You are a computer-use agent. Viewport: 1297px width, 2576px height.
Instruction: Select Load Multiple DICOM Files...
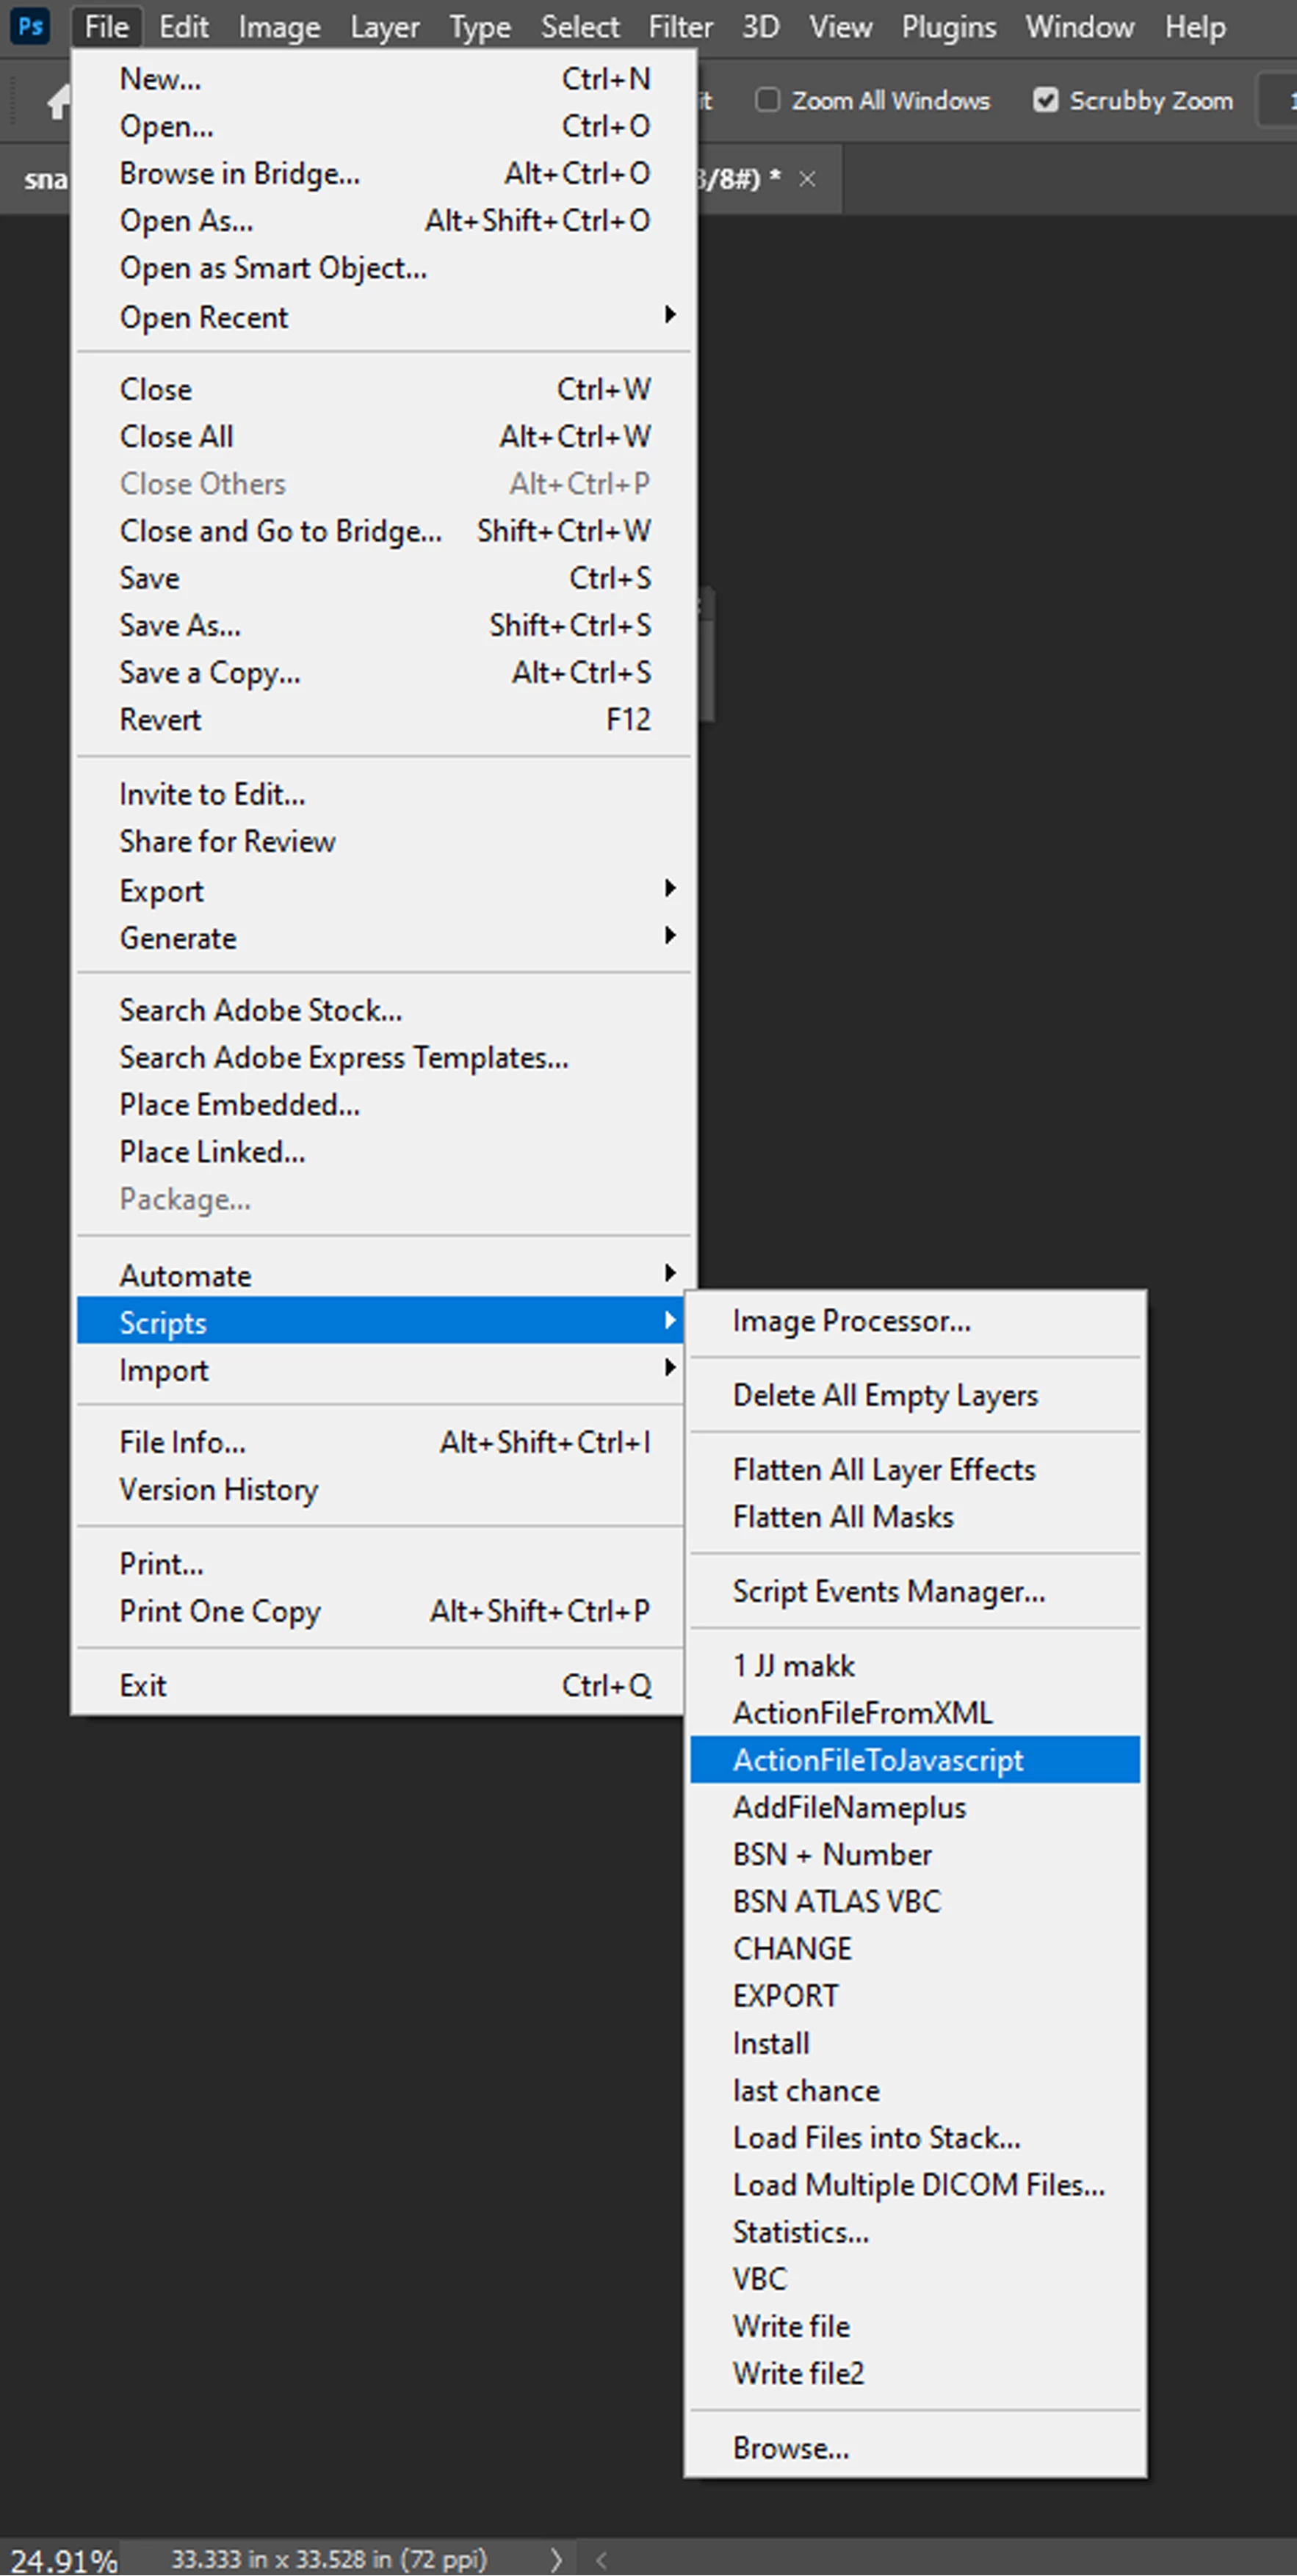tap(915, 2185)
